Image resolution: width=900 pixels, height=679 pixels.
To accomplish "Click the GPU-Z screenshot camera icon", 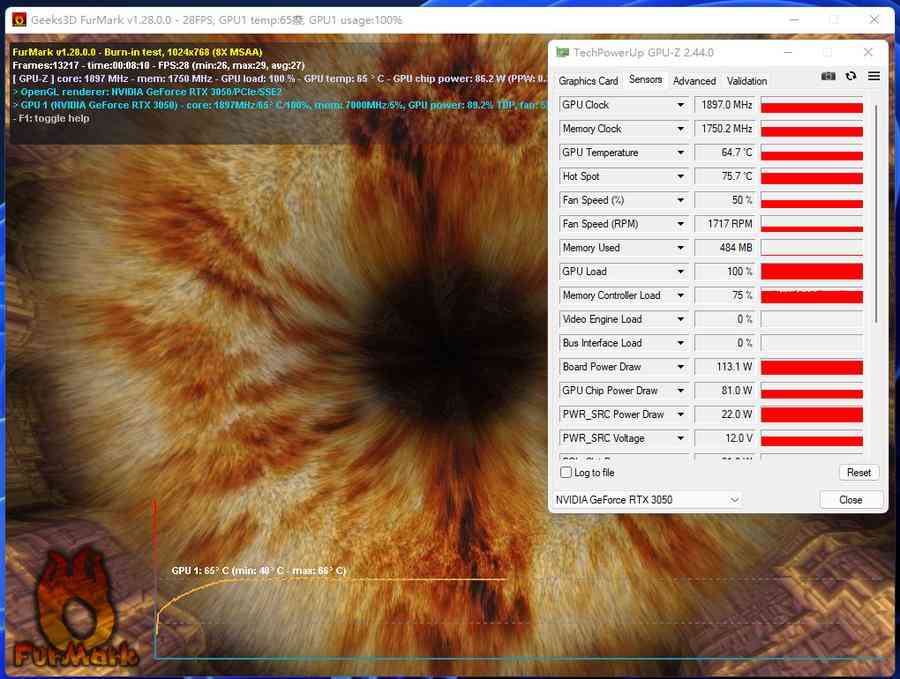I will coord(828,76).
